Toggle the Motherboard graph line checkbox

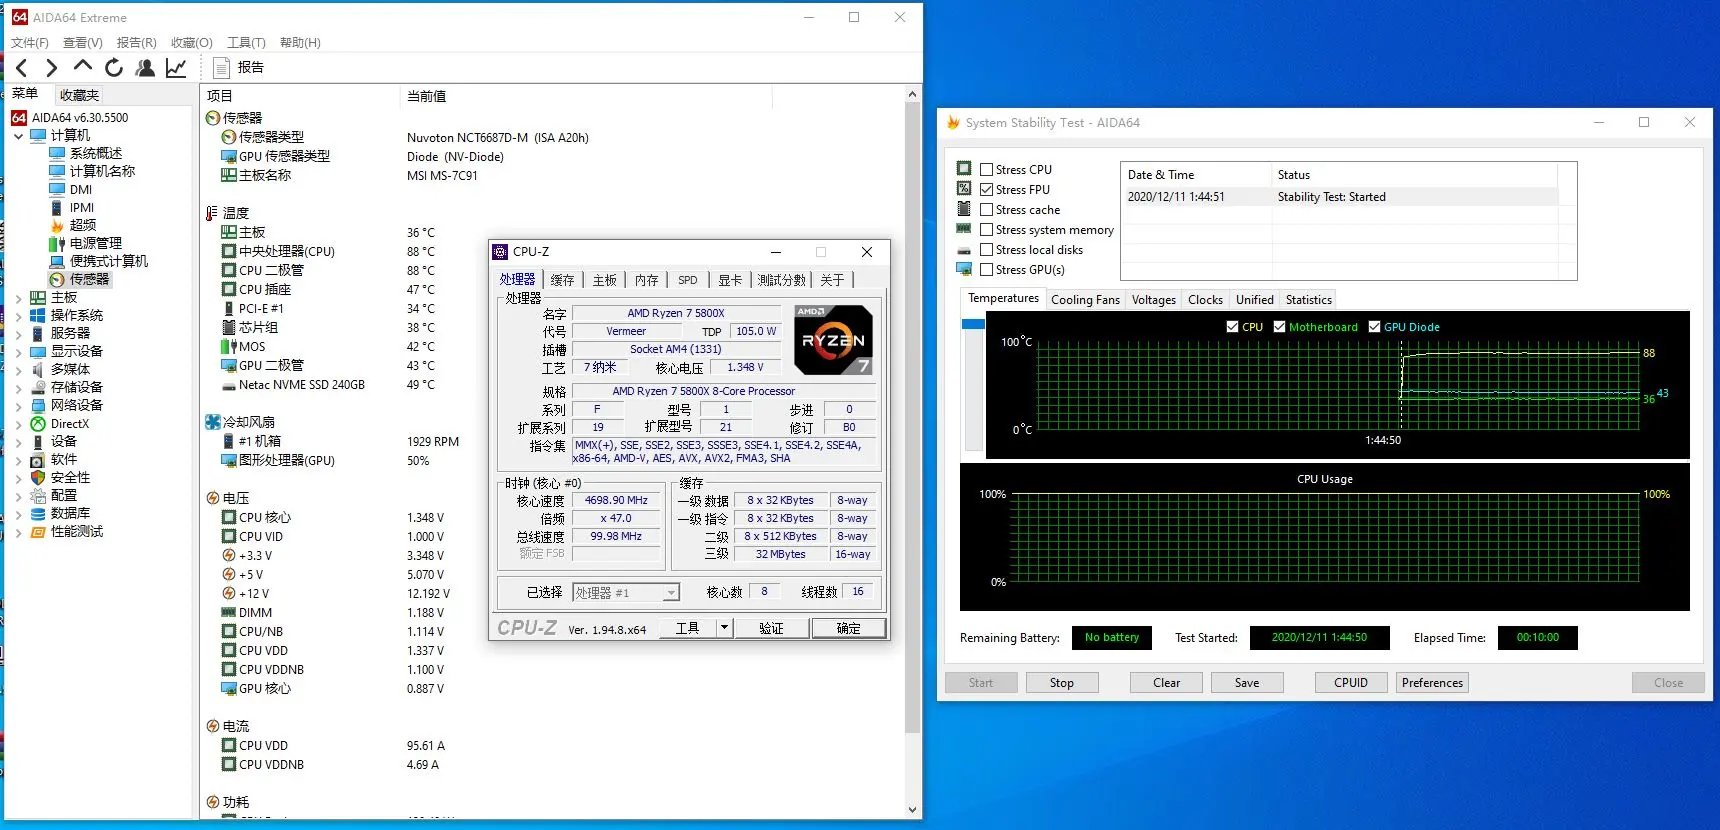click(1279, 326)
